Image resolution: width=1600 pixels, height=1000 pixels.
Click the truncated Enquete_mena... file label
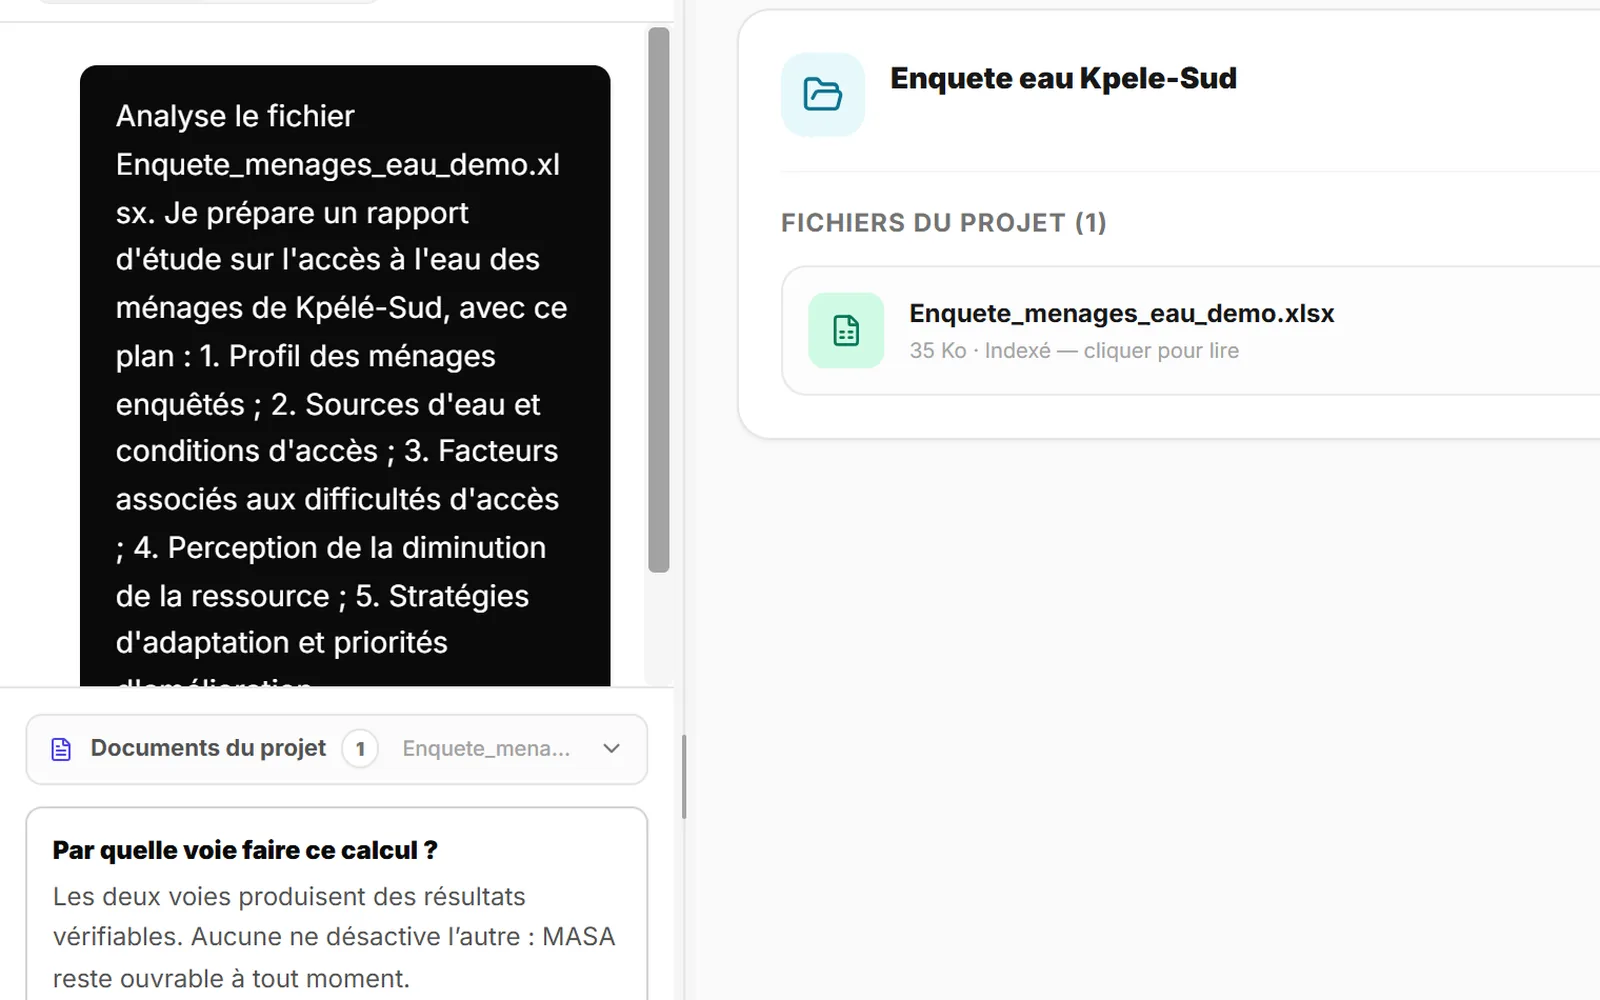click(x=486, y=749)
